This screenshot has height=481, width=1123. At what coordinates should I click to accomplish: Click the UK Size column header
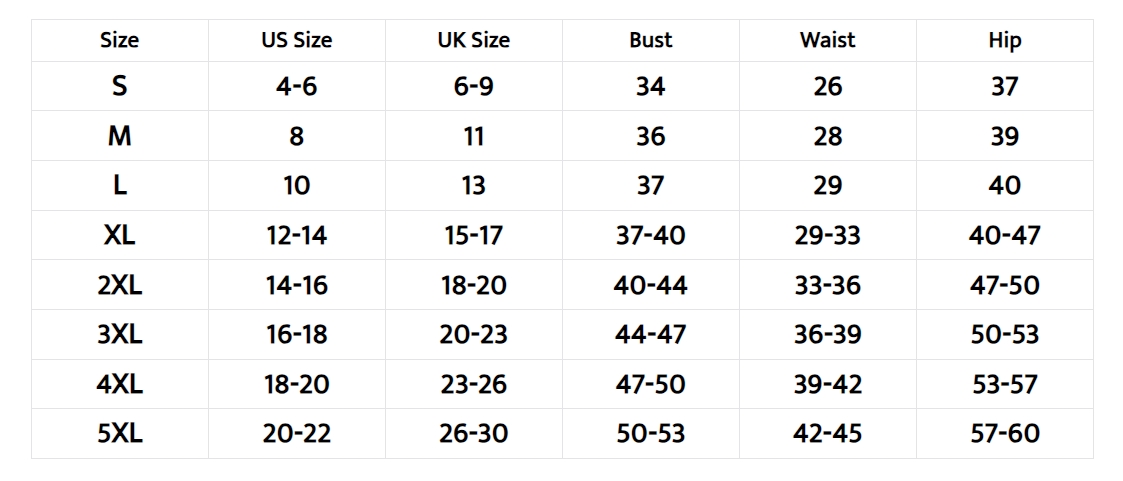[473, 41]
